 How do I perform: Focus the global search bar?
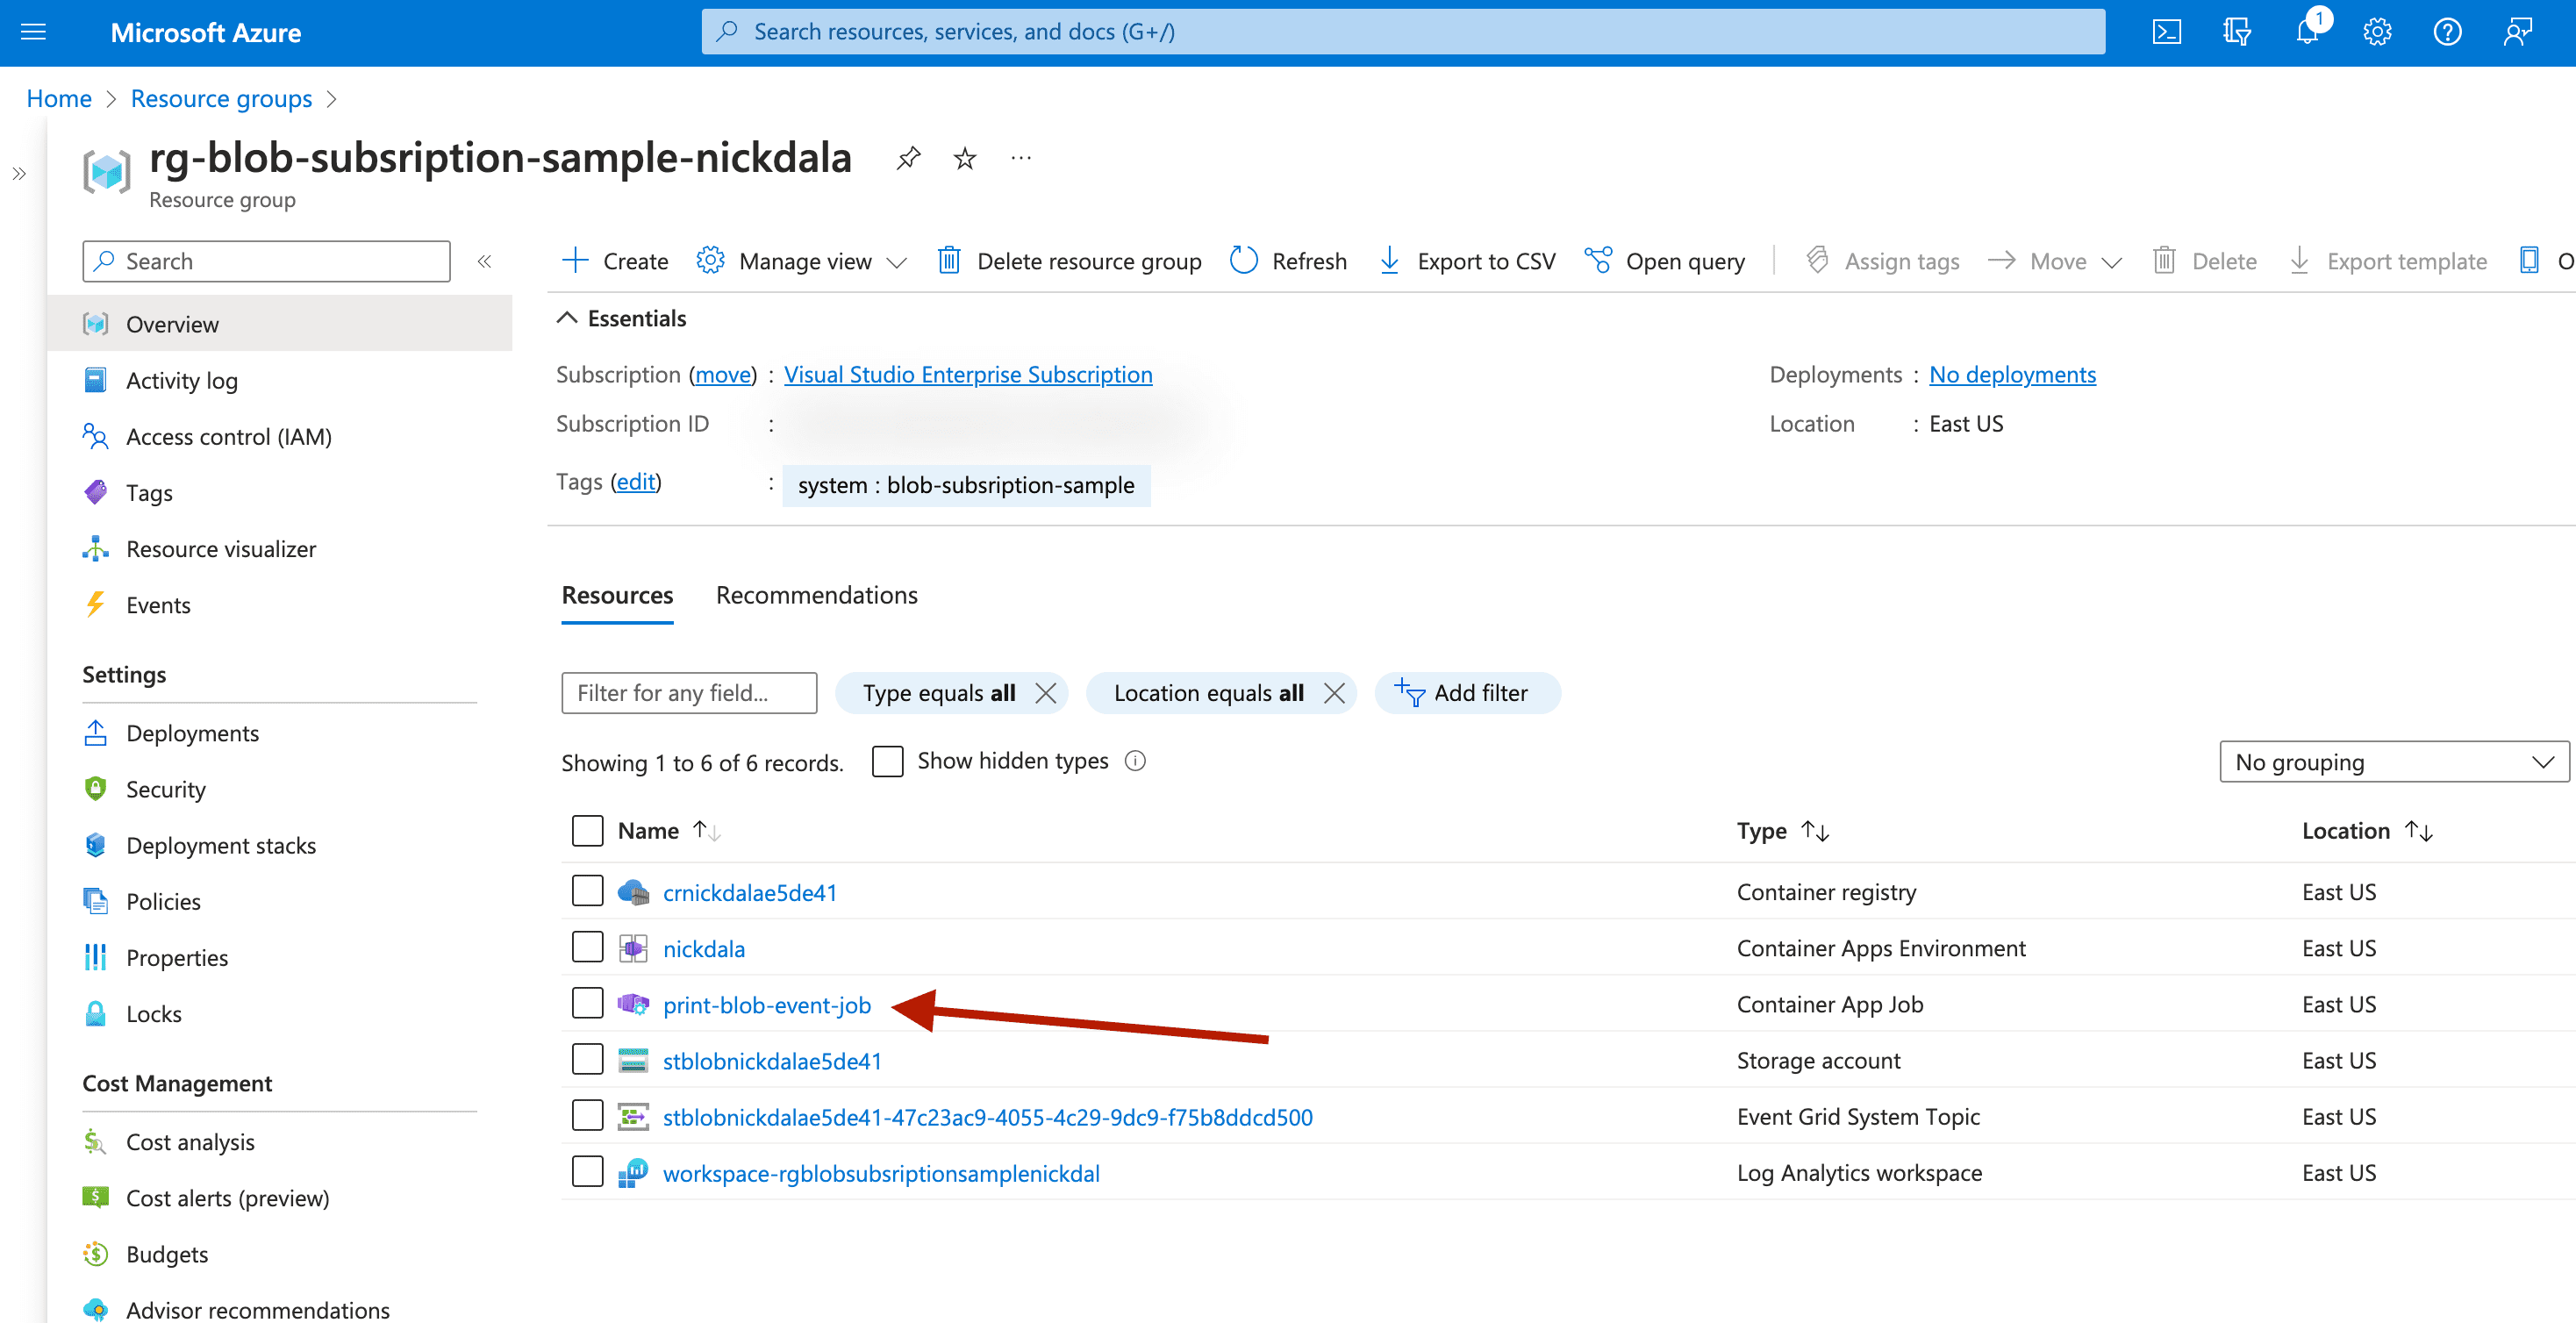[1403, 32]
